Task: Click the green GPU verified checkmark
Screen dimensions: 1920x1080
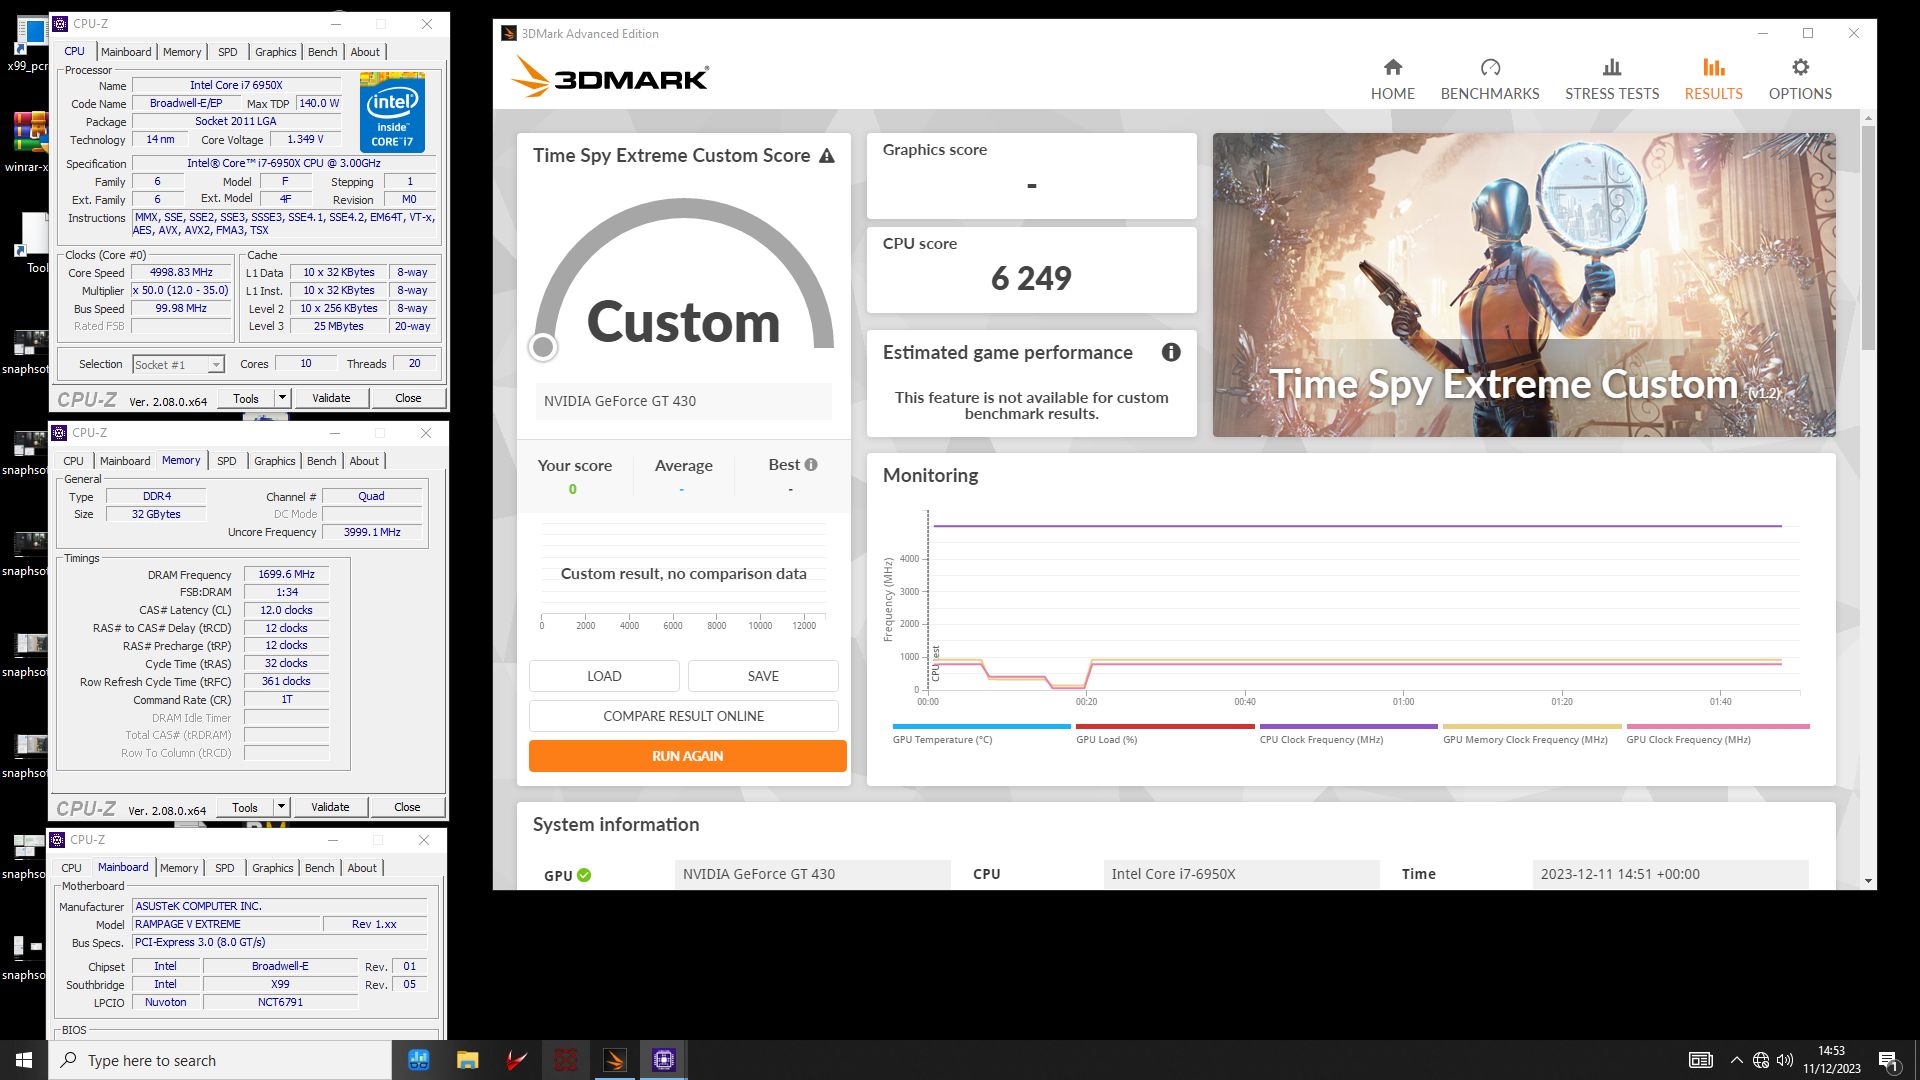Action: [x=584, y=875]
